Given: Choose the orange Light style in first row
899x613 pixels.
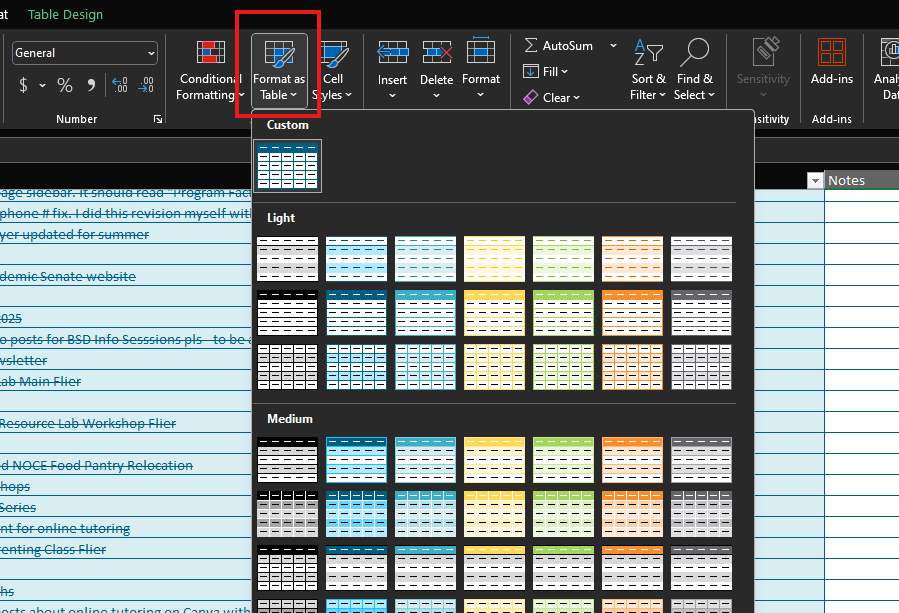Looking at the screenshot, I should [632, 259].
